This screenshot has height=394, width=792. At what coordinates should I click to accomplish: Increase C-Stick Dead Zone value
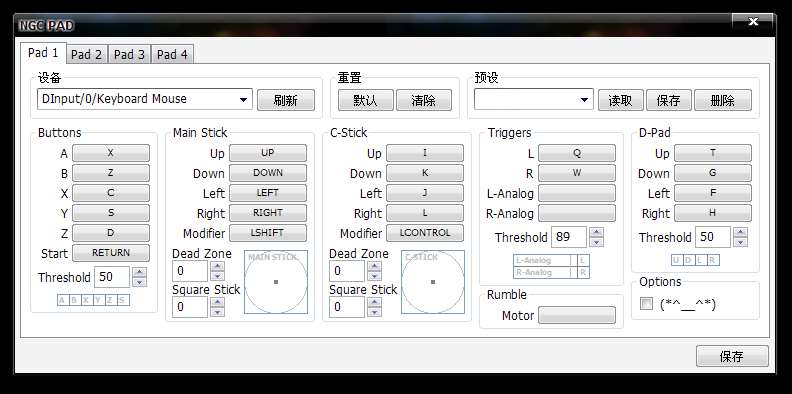tap(374, 266)
